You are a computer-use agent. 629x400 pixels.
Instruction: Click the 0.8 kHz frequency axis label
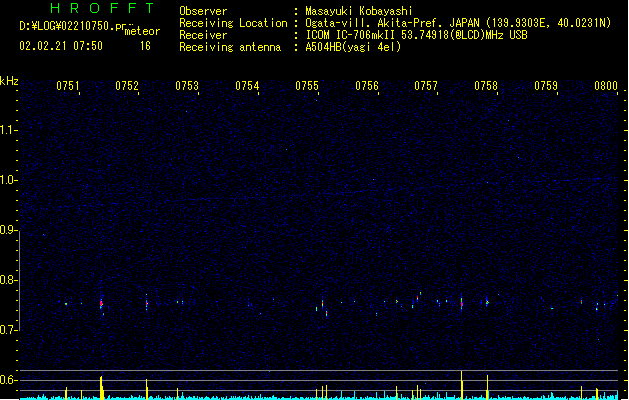click(x=7, y=280)
